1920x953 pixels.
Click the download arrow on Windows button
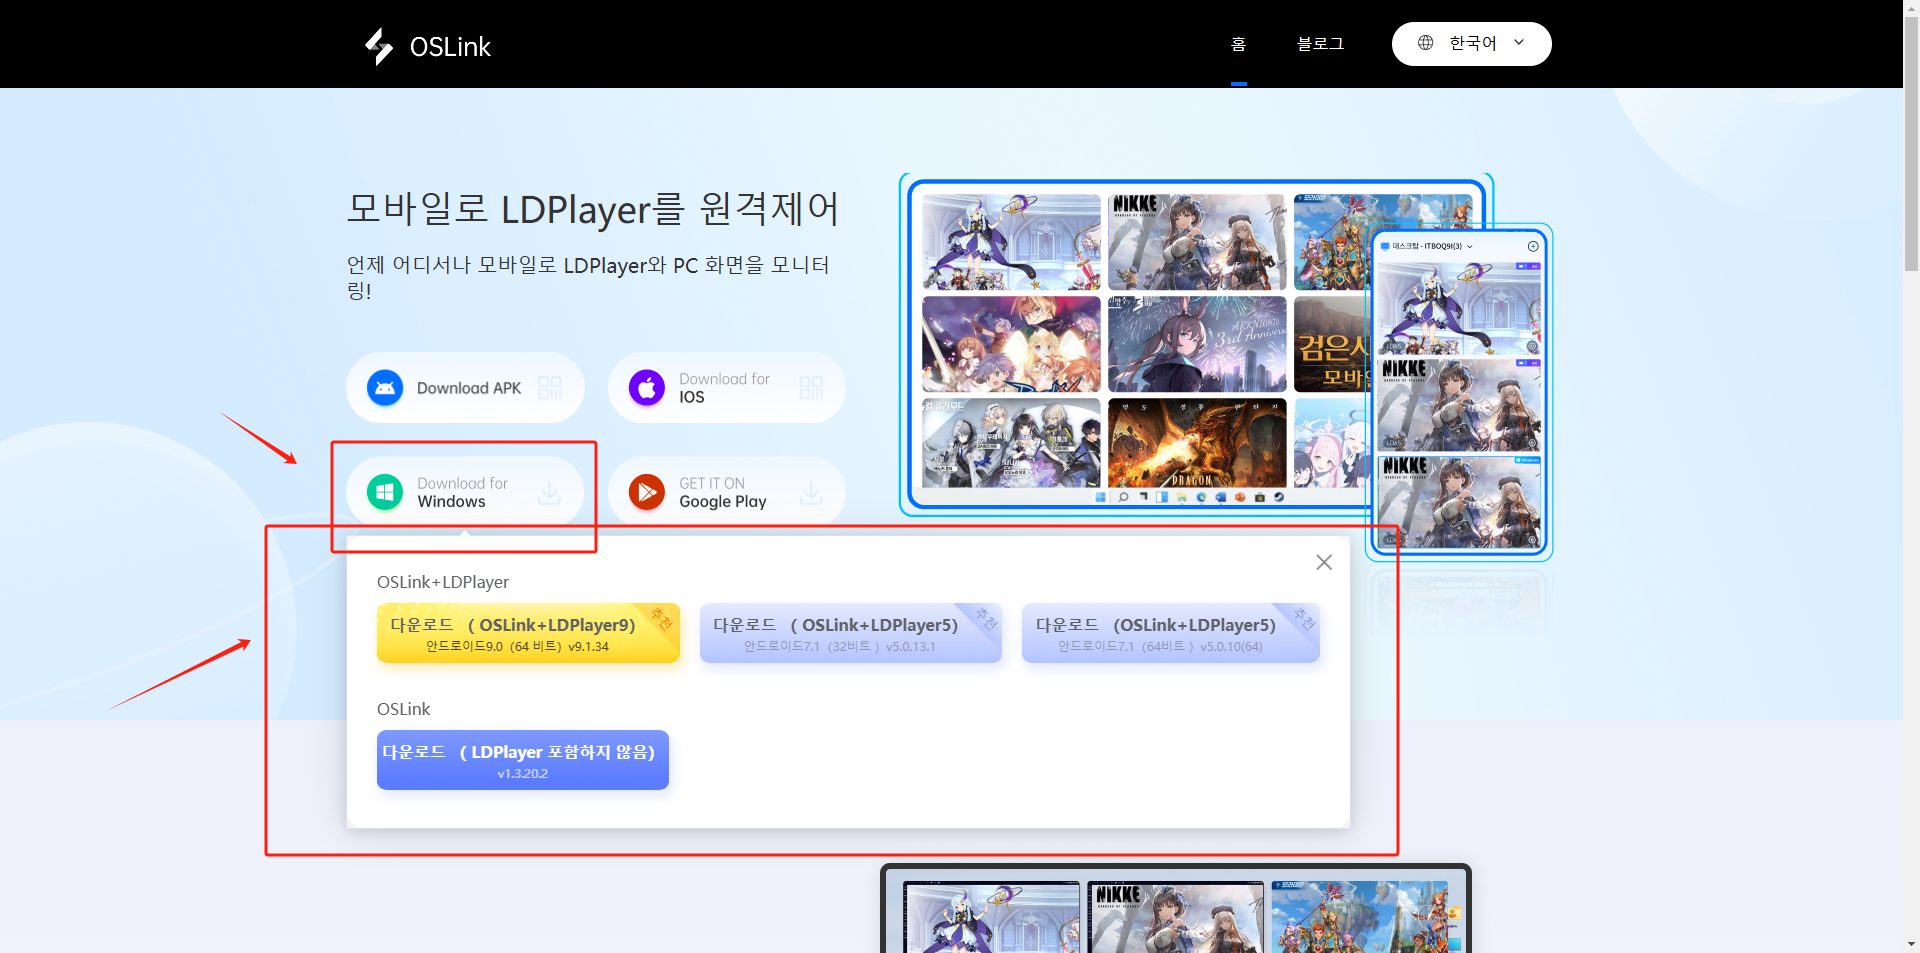pos(549,492)
